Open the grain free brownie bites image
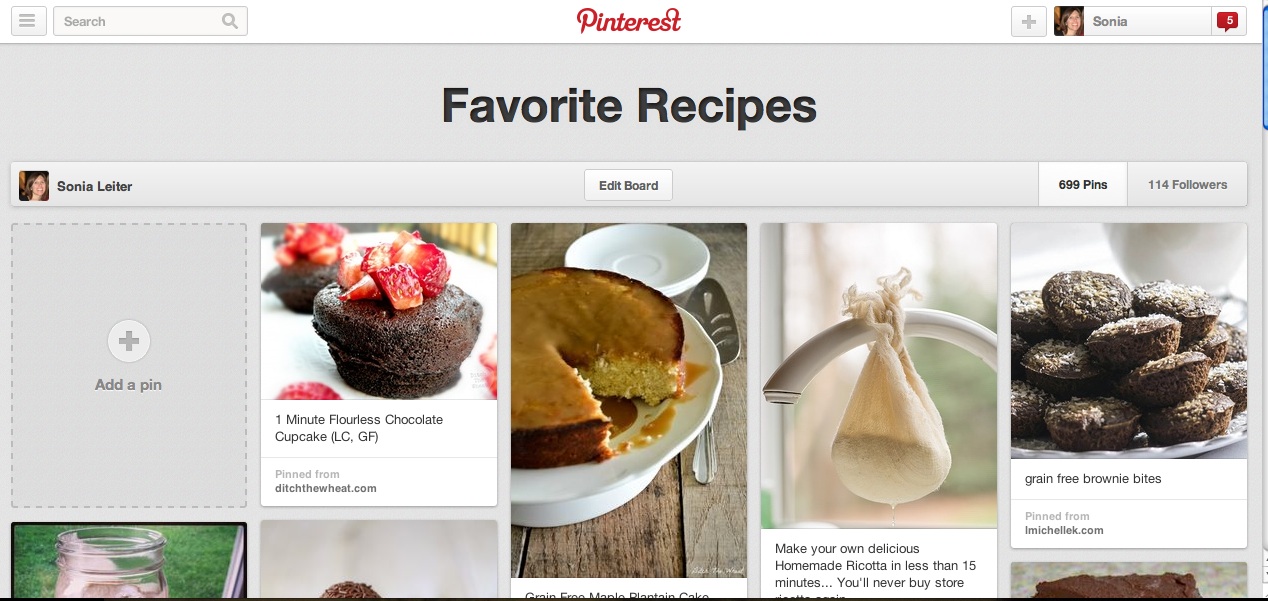 point(1129,340)
